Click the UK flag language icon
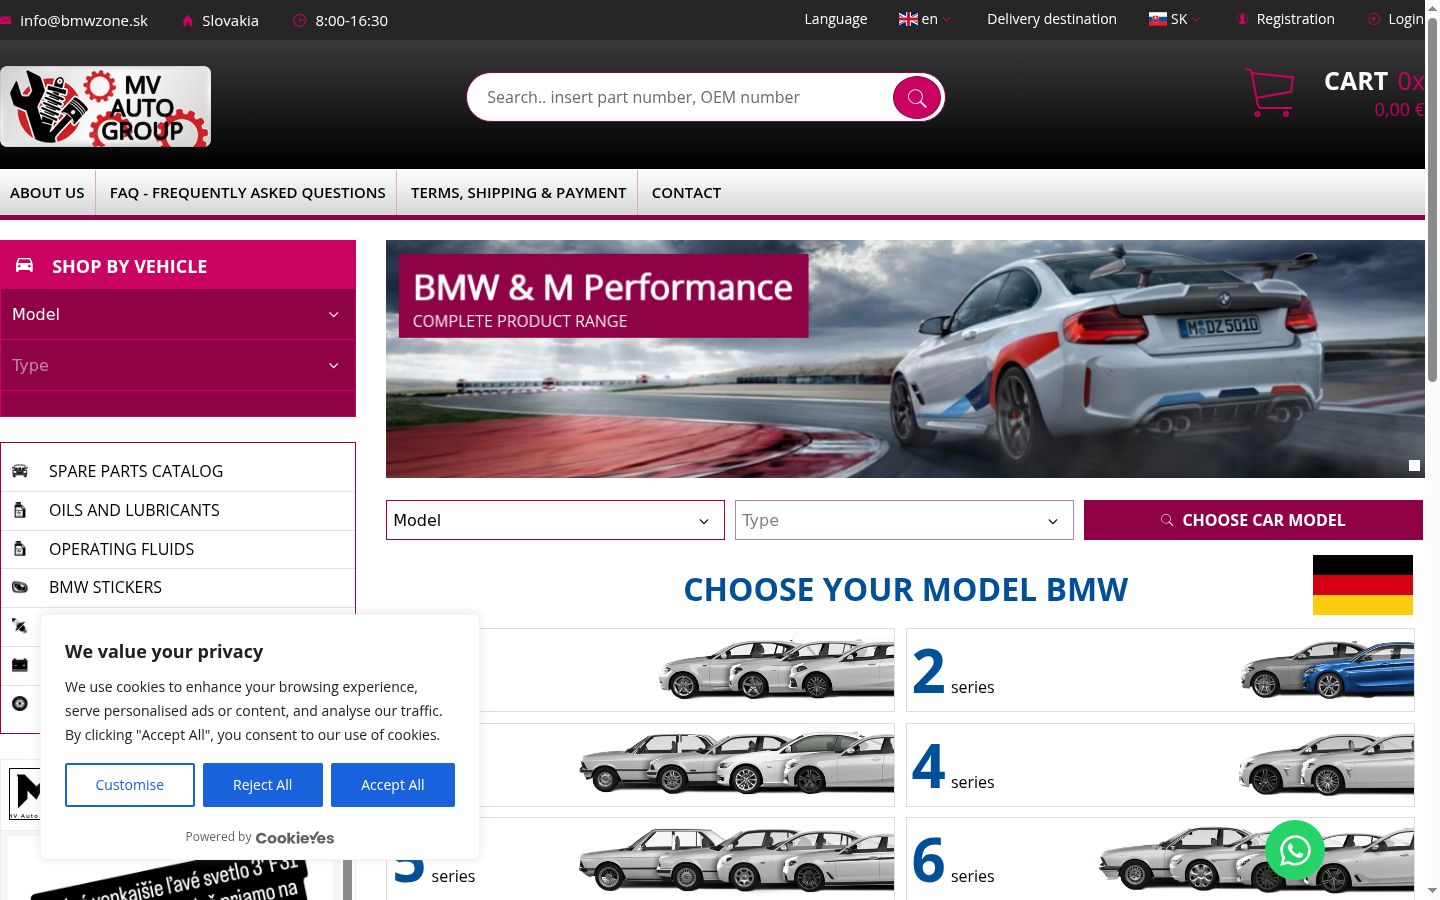The image size is (1440, 900). click(908, 19)
